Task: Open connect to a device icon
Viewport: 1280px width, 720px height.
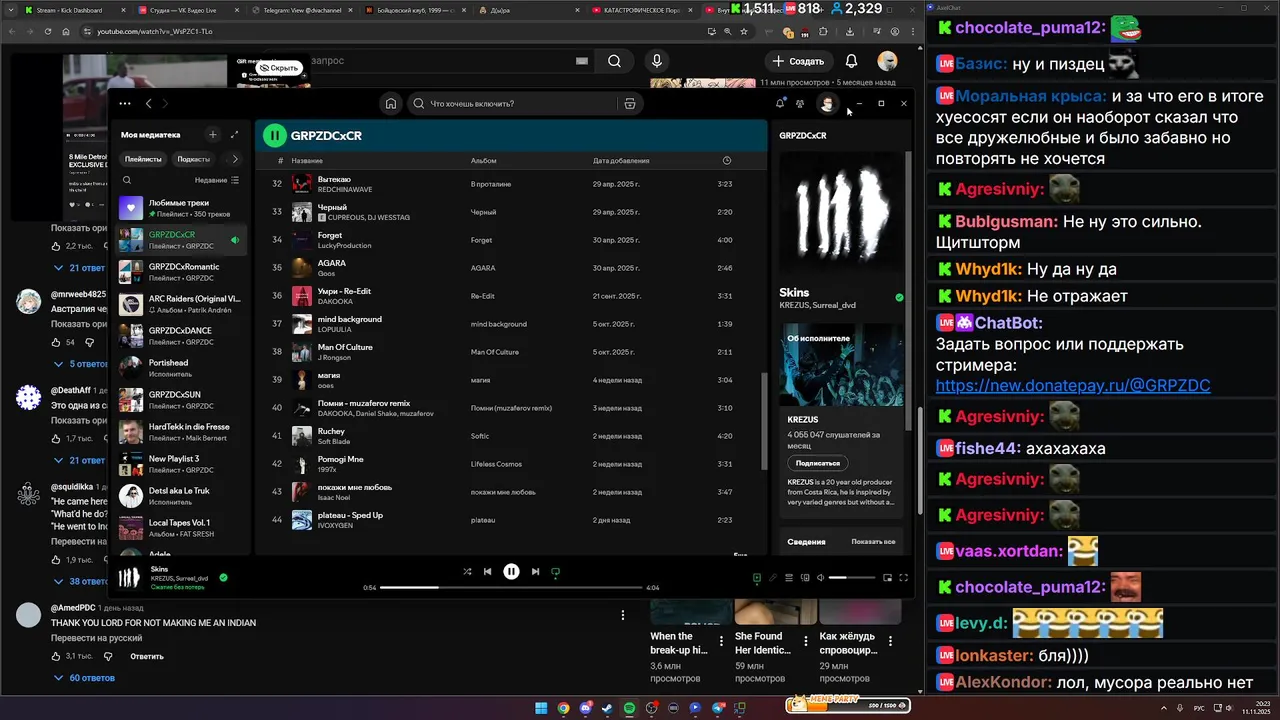Action: click(805, 577)
